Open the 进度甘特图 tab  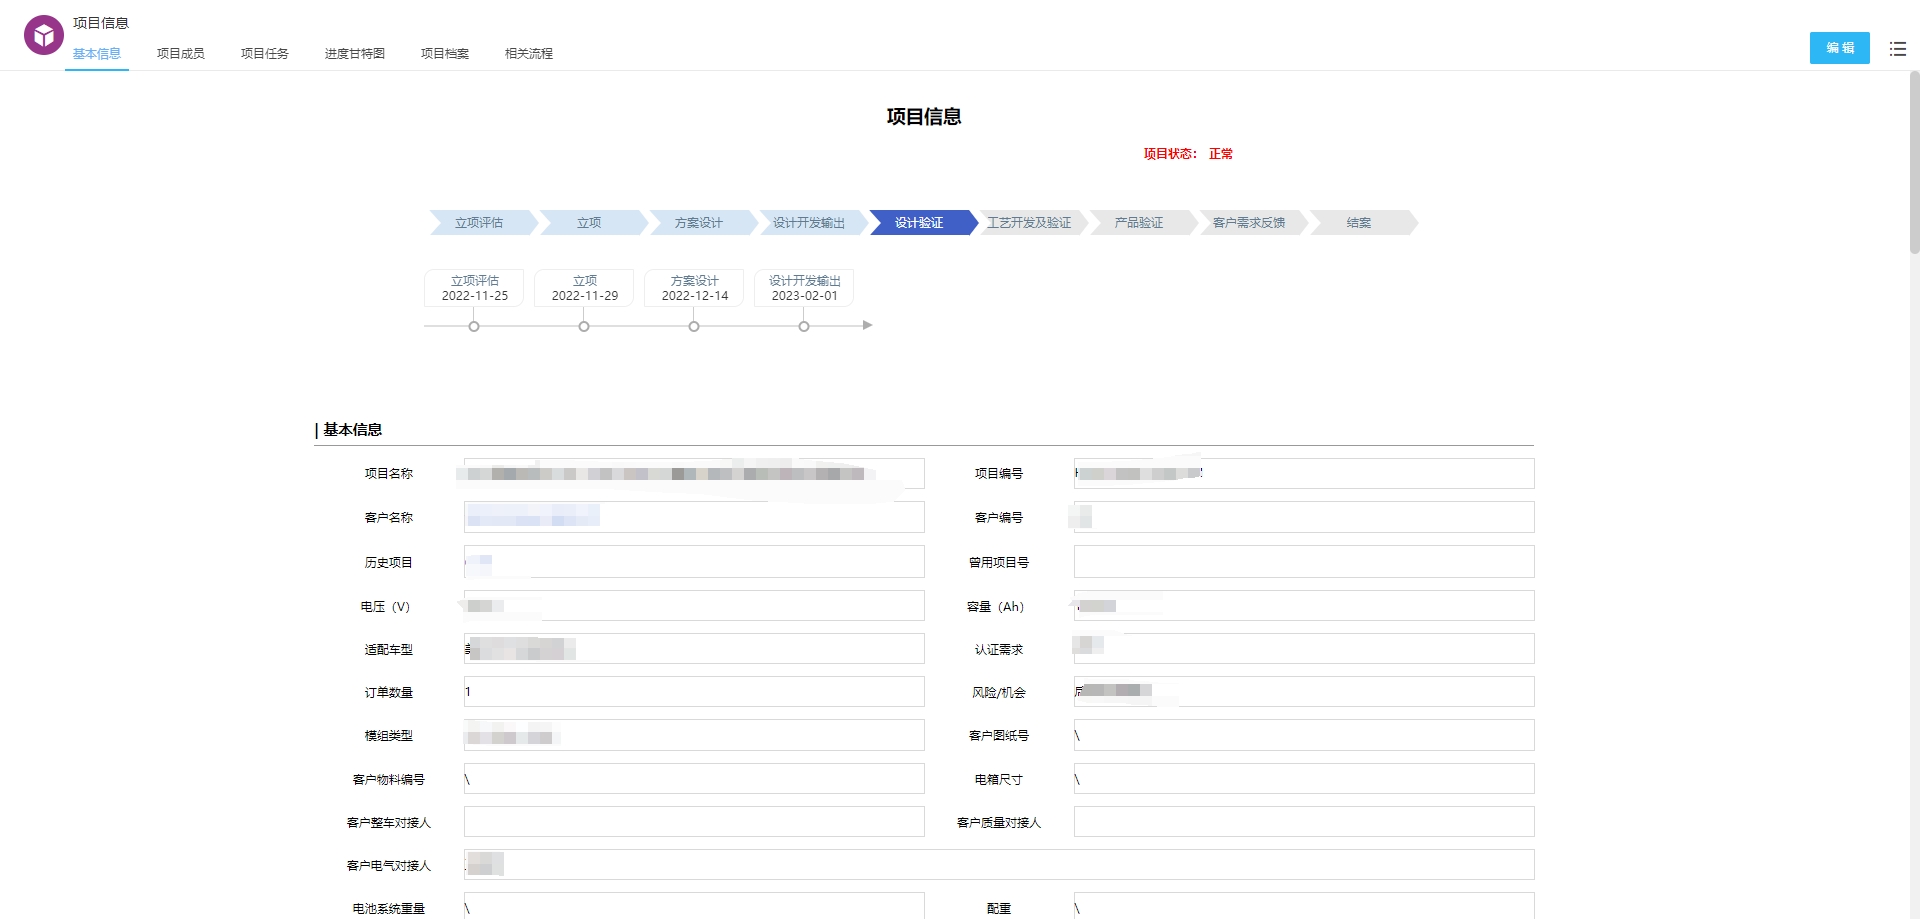coord(355,54)
